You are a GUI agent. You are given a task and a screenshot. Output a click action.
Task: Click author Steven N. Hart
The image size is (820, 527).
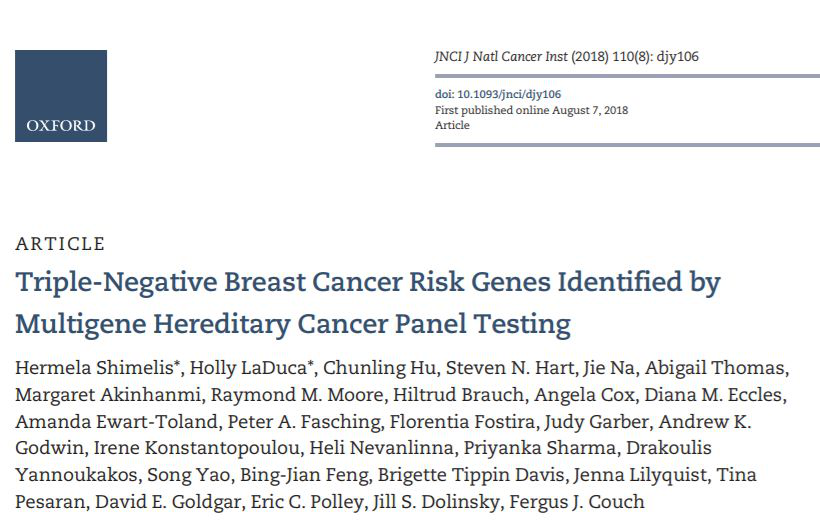click(x=510, y=368)
